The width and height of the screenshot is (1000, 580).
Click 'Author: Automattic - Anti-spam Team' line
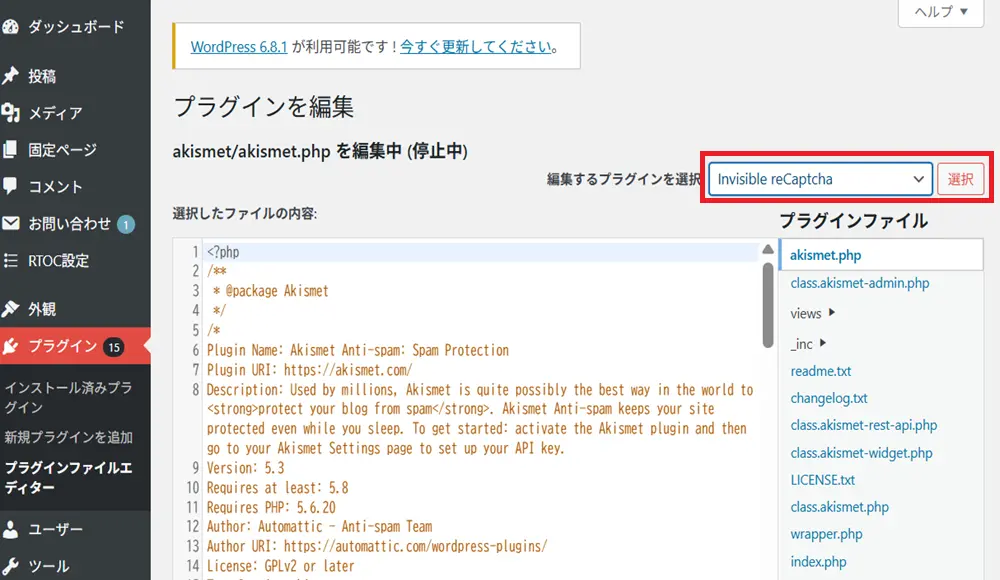pos(320,527)
